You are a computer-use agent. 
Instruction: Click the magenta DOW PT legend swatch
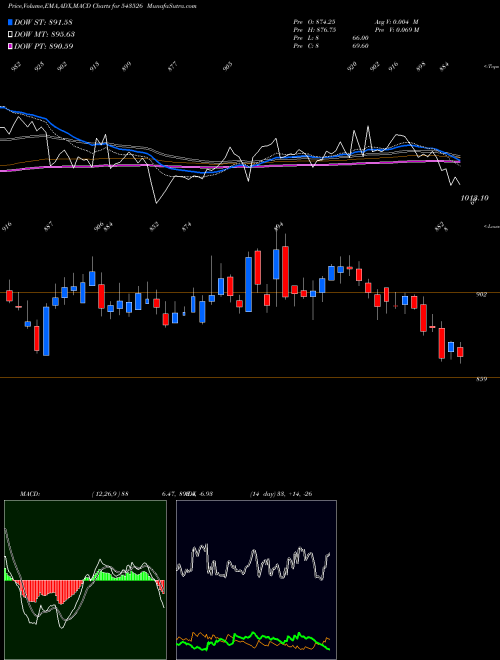click(11, 46)
